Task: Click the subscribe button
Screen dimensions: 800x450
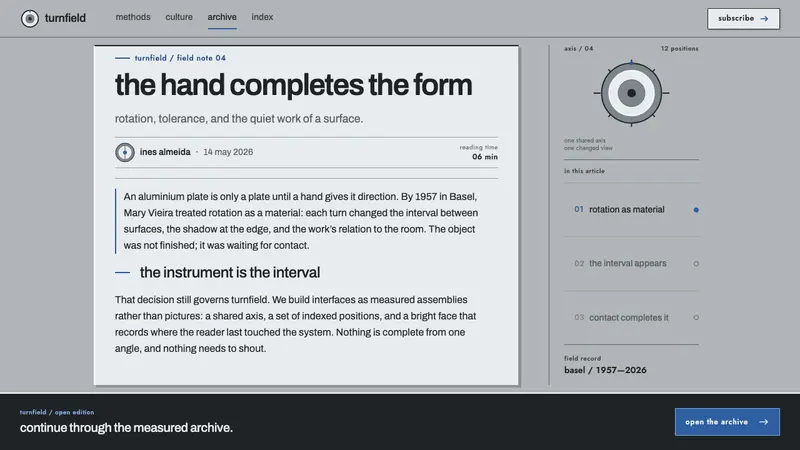Action: tap(743, 18)
